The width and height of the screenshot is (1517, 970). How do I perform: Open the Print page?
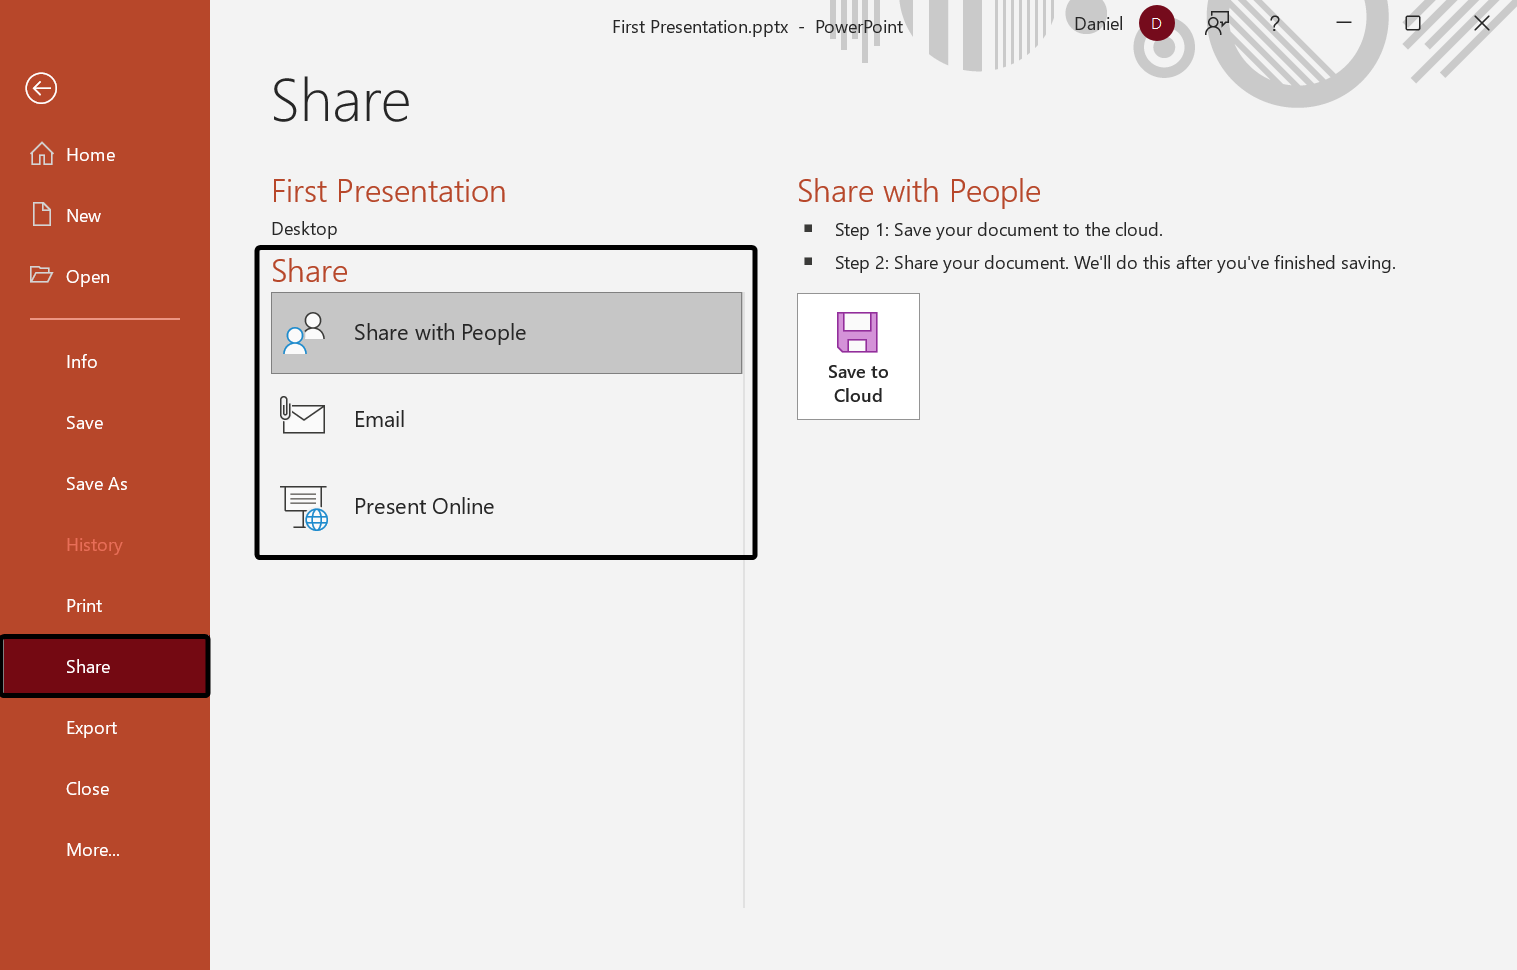pyautogui.click(x=84, y=606)
